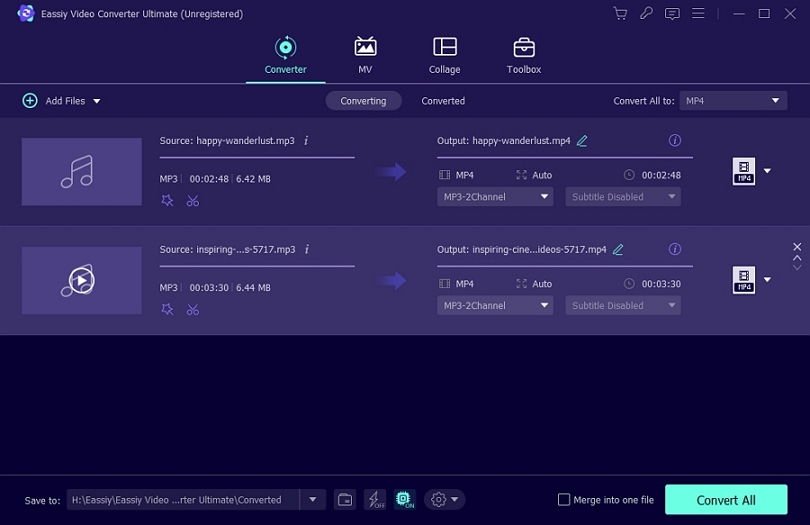Rename output inspiring-cine...ideos-5717.mp4 with pencil

(618, 250)
